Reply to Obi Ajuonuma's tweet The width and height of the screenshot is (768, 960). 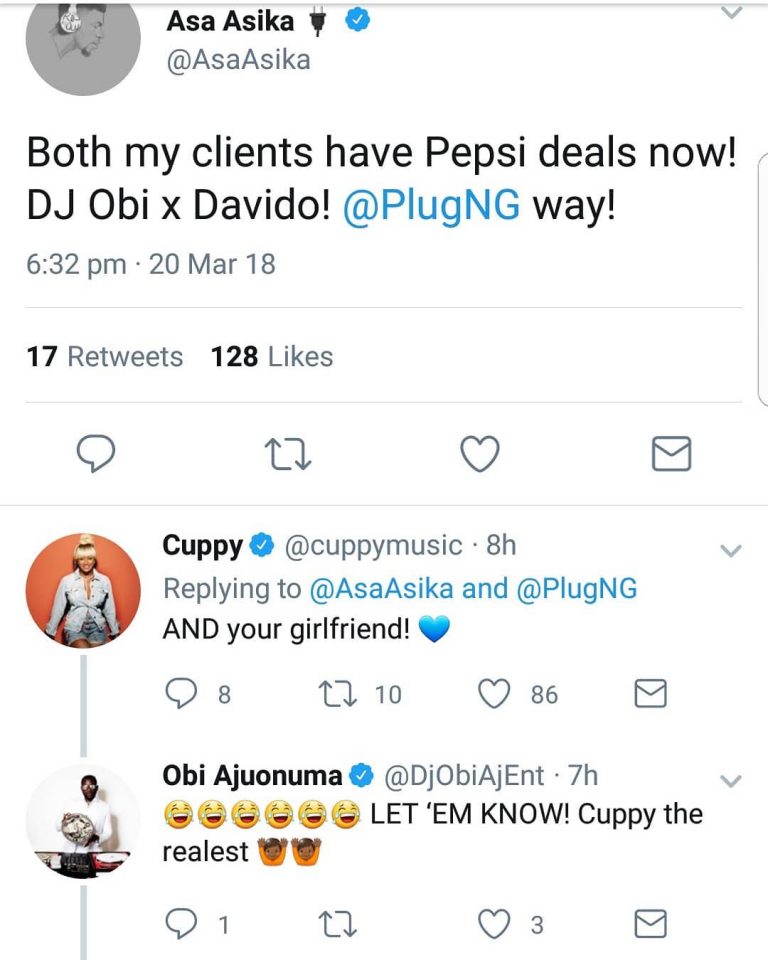pos(181,925)
